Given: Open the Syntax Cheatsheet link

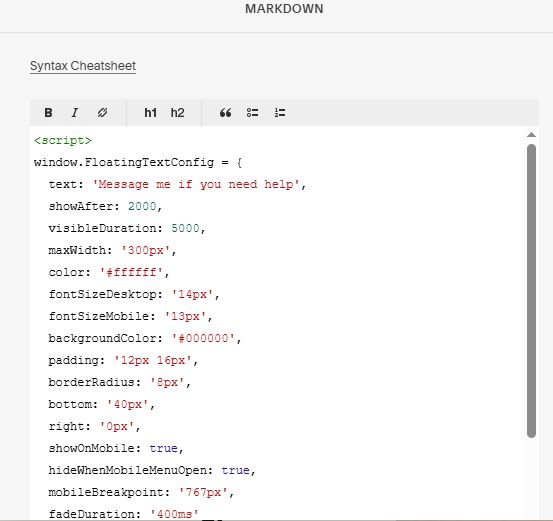Looking at the screenshot, I should 83,66.
